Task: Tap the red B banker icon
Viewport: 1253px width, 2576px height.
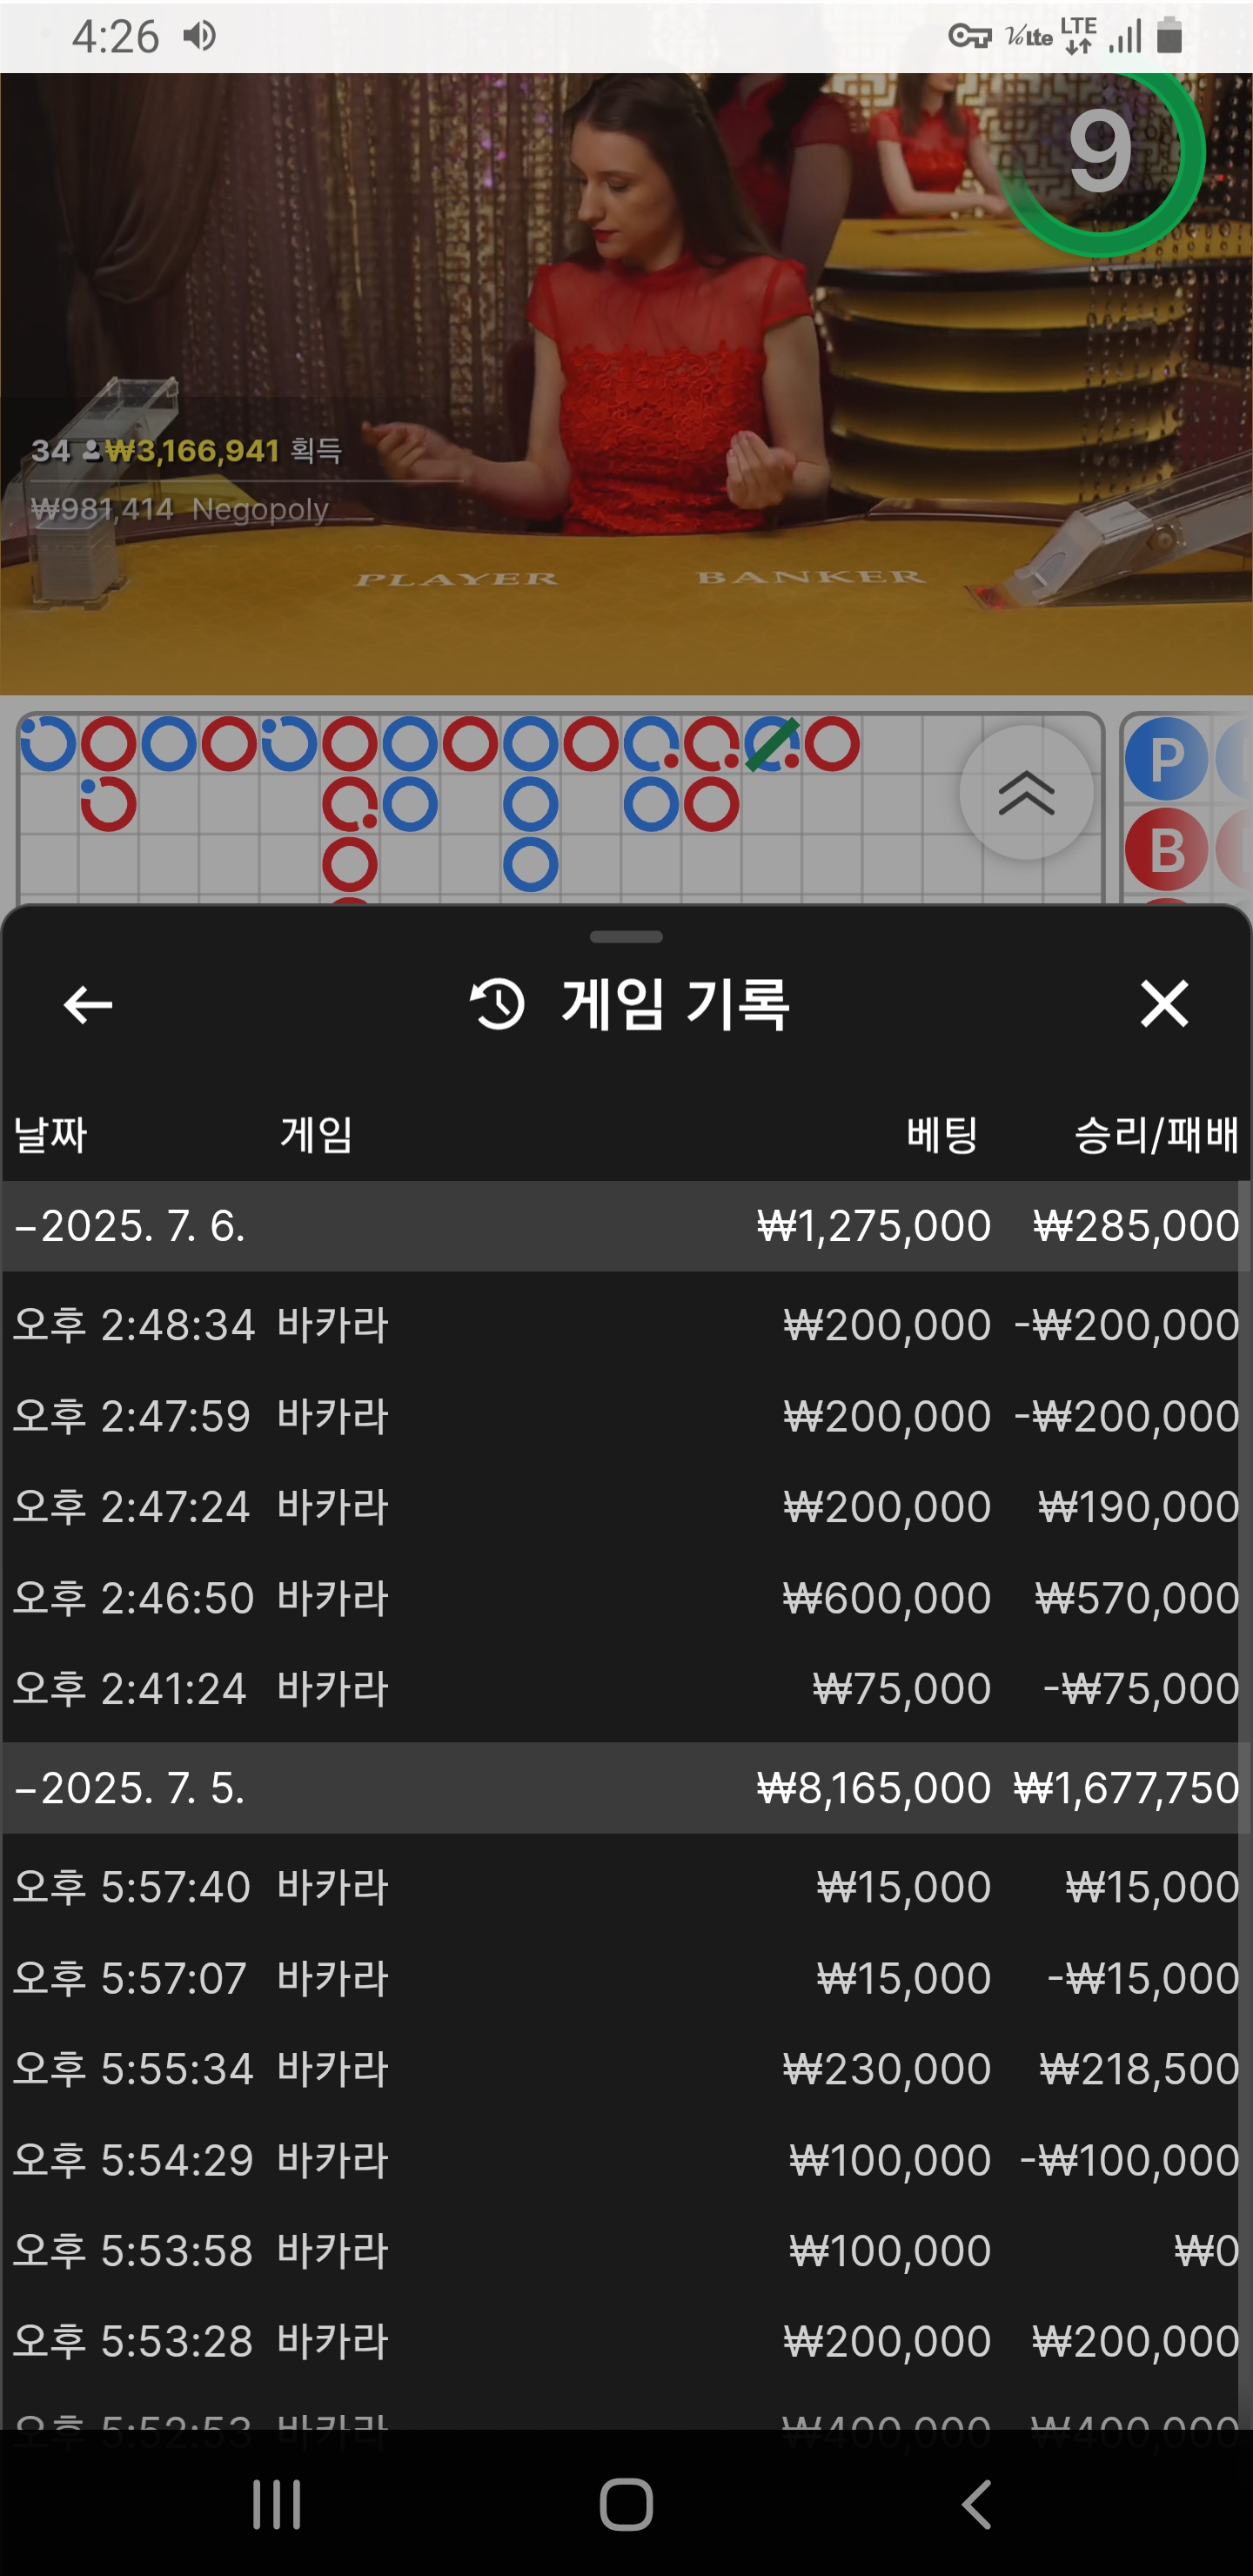Action: 1166,850
